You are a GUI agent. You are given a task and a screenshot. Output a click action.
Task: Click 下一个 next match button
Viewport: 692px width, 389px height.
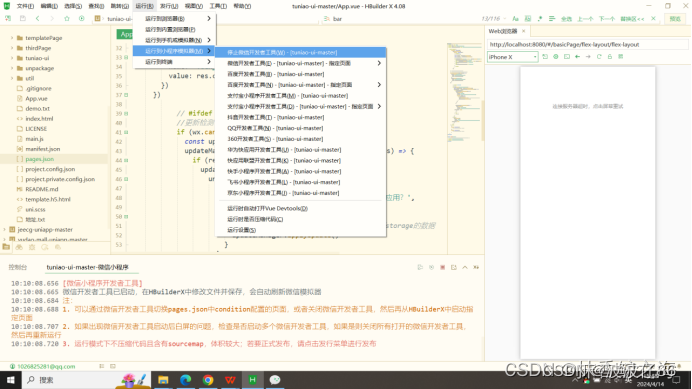(x=607, y=19)
